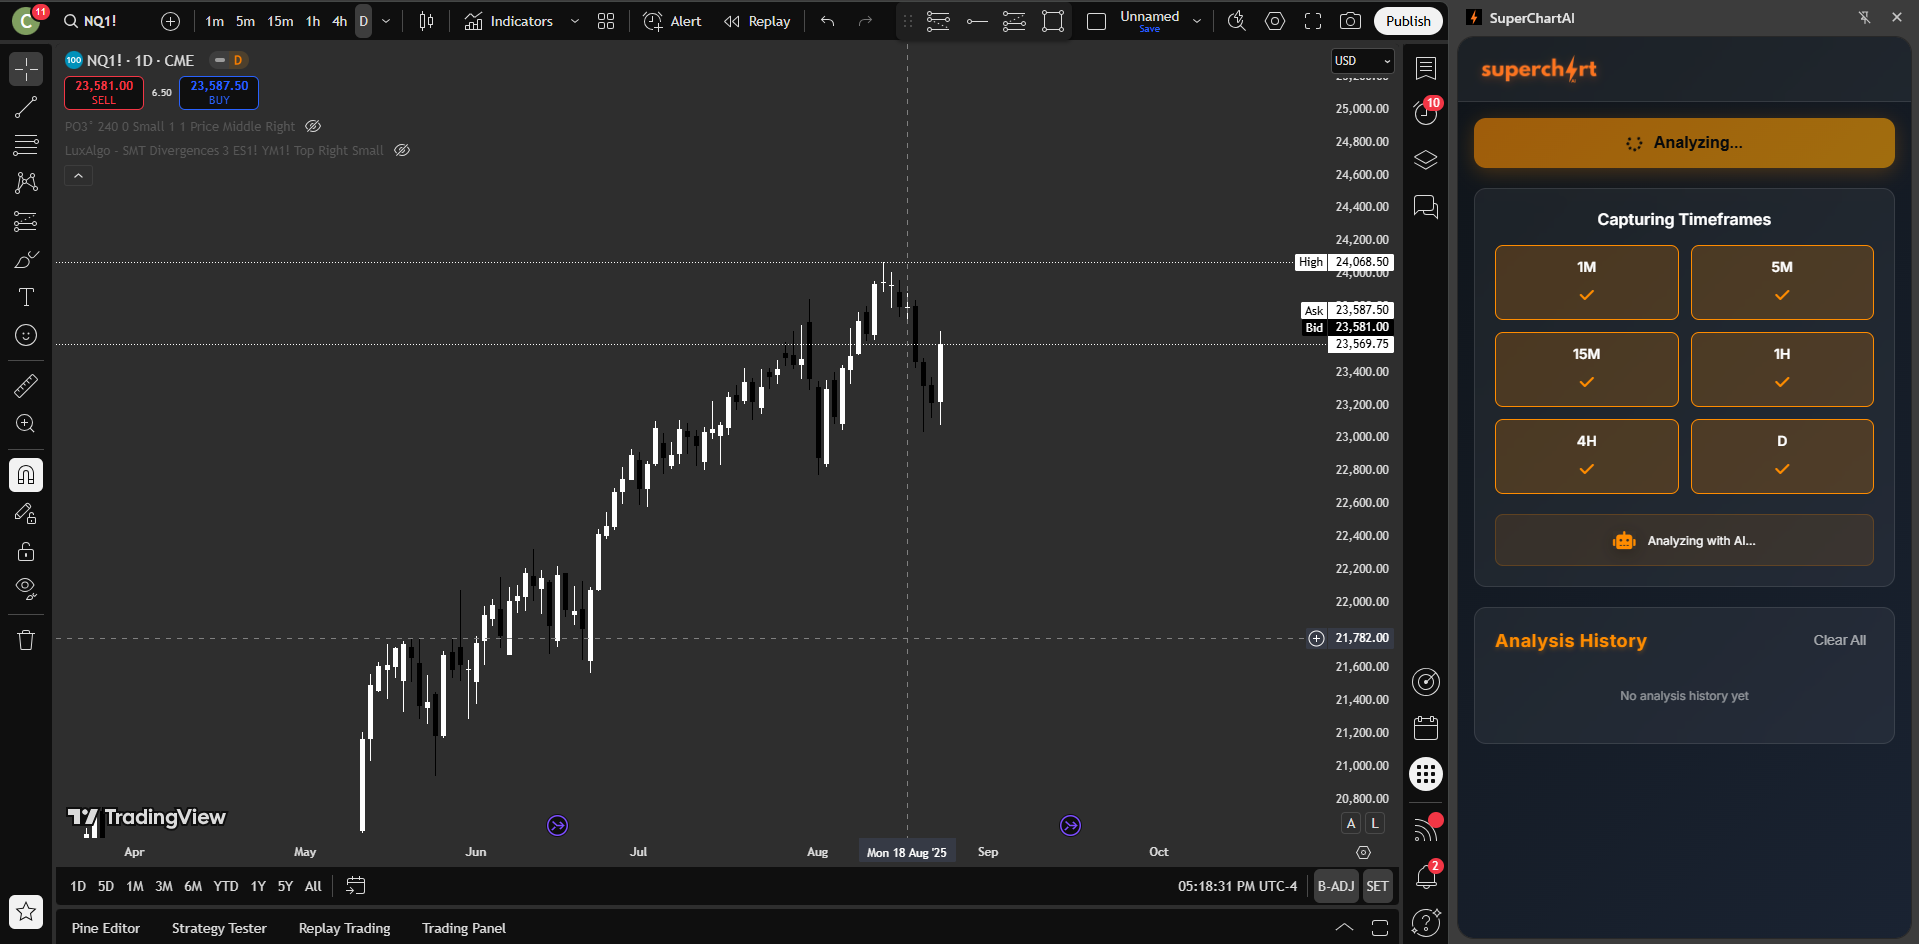Add symbol with compare plus icon

coord(171,21)
